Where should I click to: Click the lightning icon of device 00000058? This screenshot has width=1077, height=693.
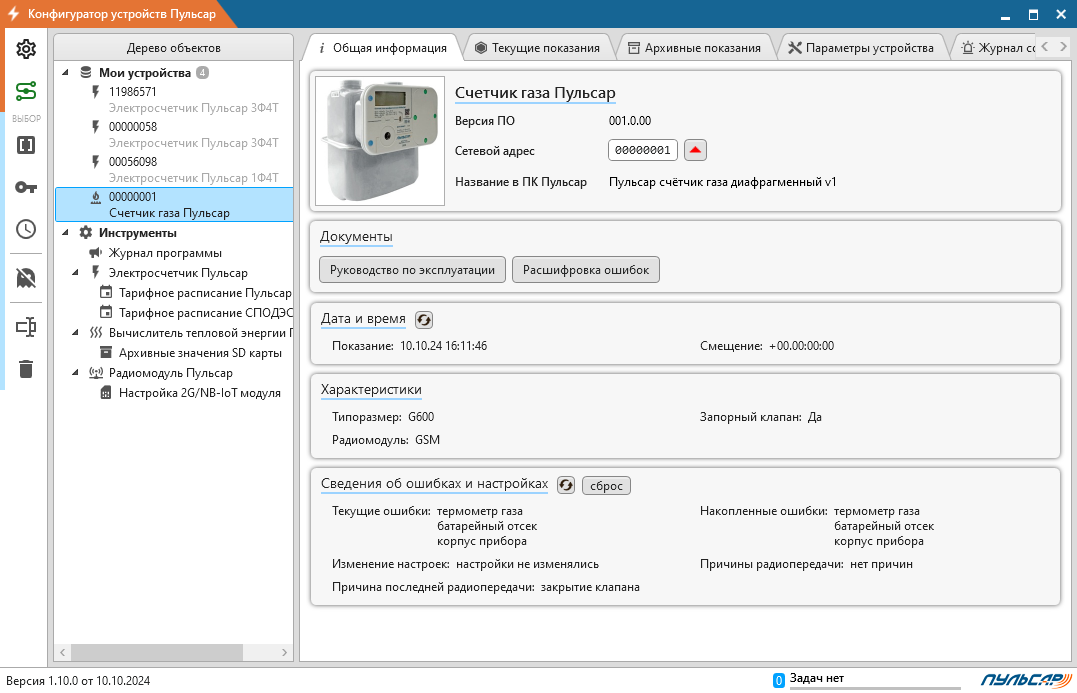[96, 126]
